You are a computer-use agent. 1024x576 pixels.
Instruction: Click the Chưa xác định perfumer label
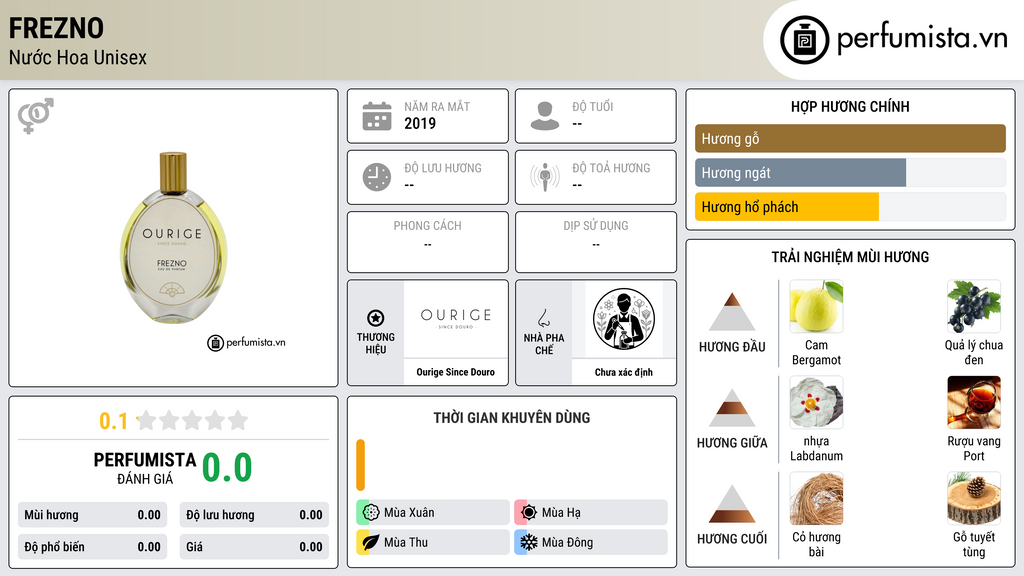[624, 372]
